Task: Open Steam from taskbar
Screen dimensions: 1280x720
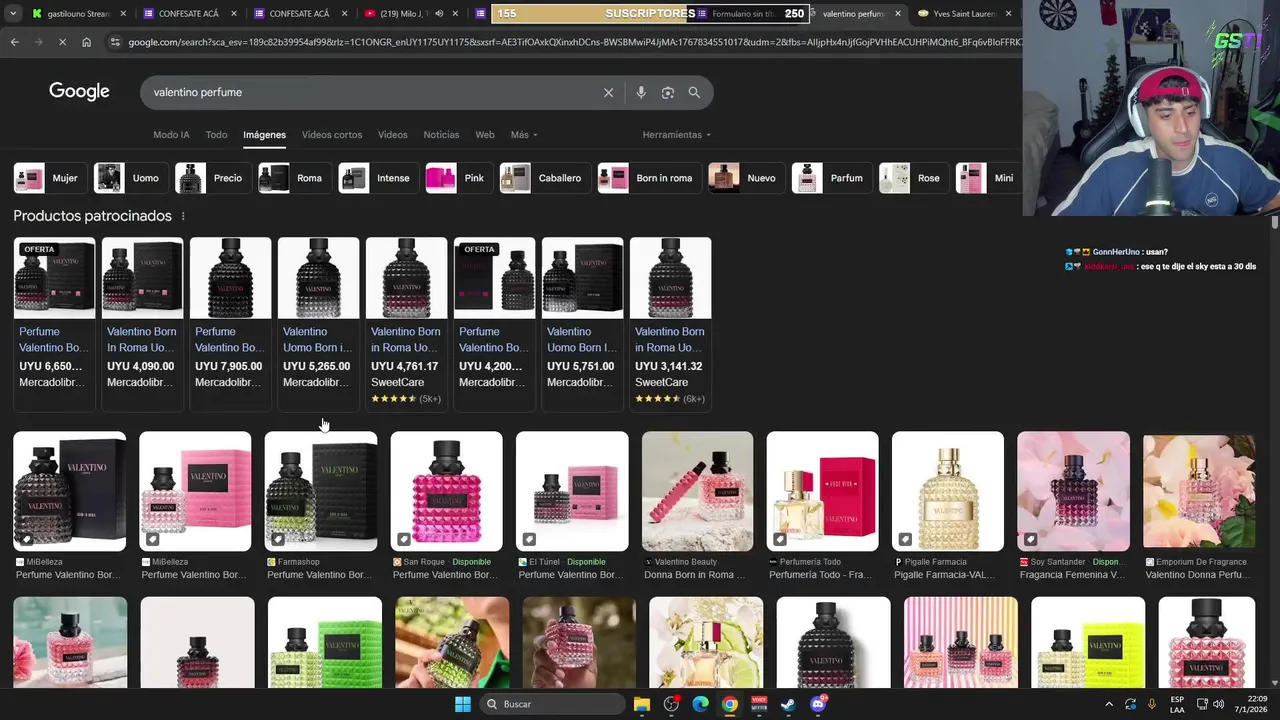Action: click(x=789, y=704)
